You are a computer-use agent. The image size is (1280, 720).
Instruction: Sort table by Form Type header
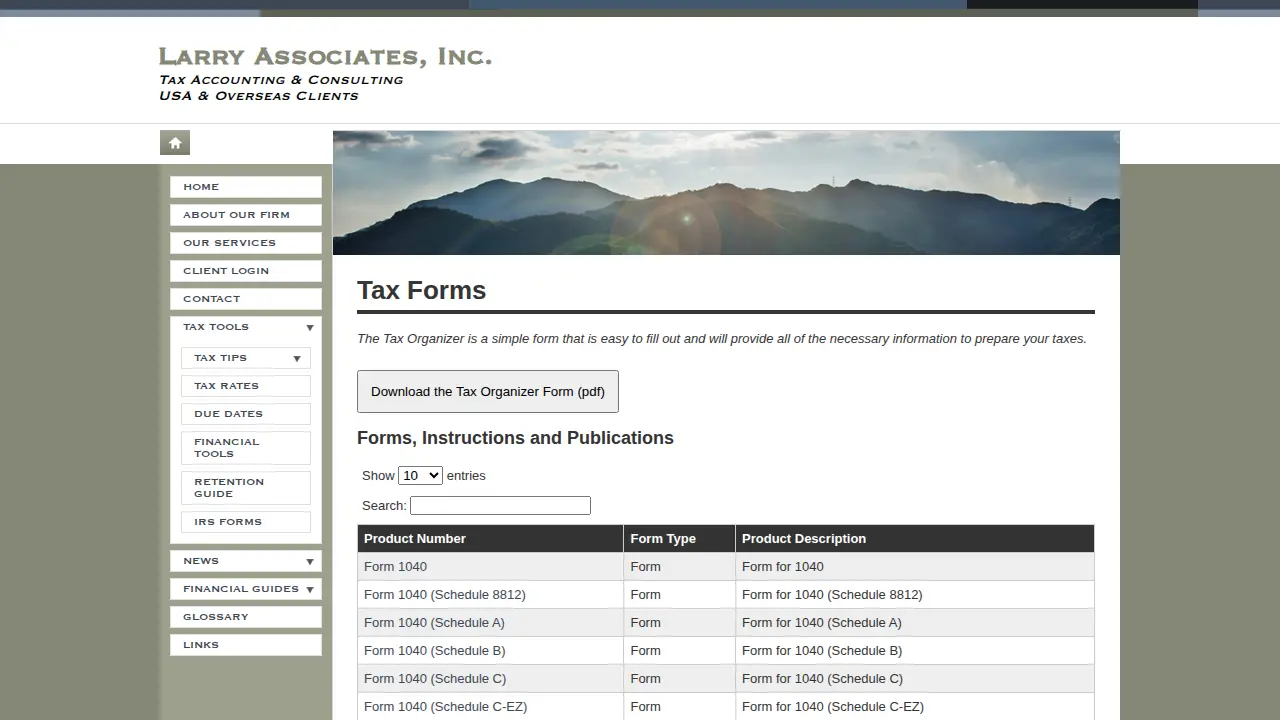point(679,538)
